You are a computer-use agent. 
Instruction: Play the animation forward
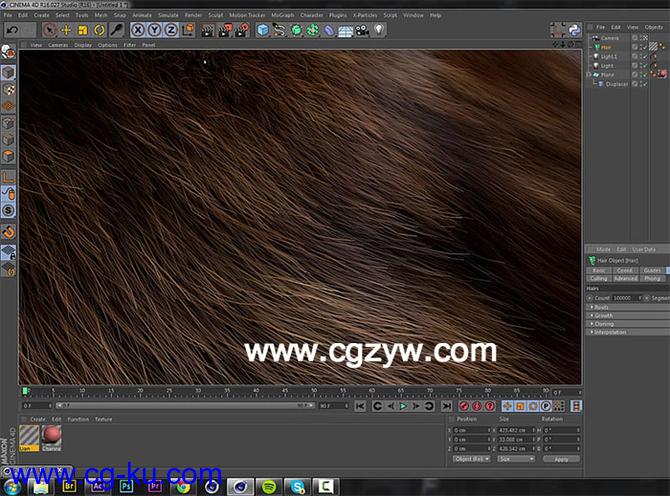pos(403,406)
